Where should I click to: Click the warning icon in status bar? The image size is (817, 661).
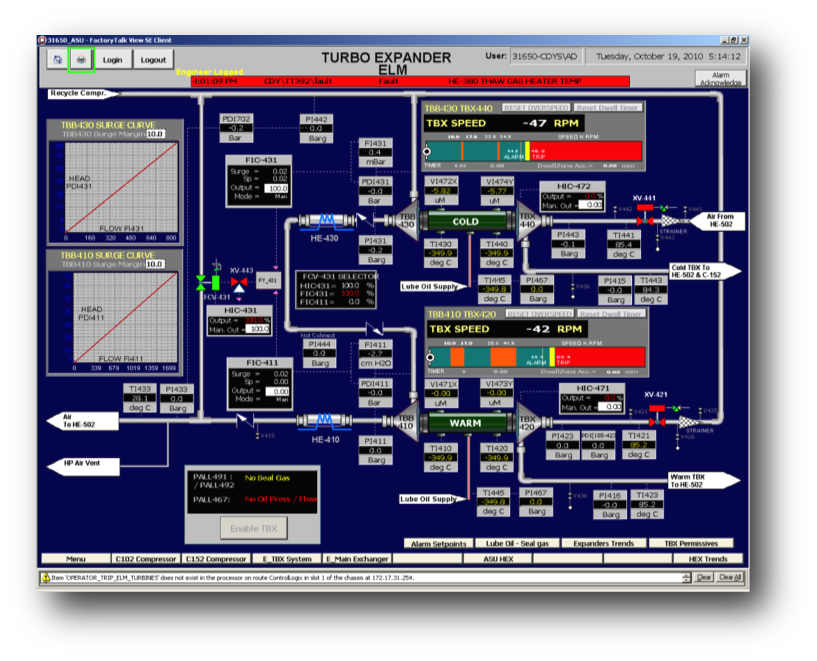click(x=45, y=577)
